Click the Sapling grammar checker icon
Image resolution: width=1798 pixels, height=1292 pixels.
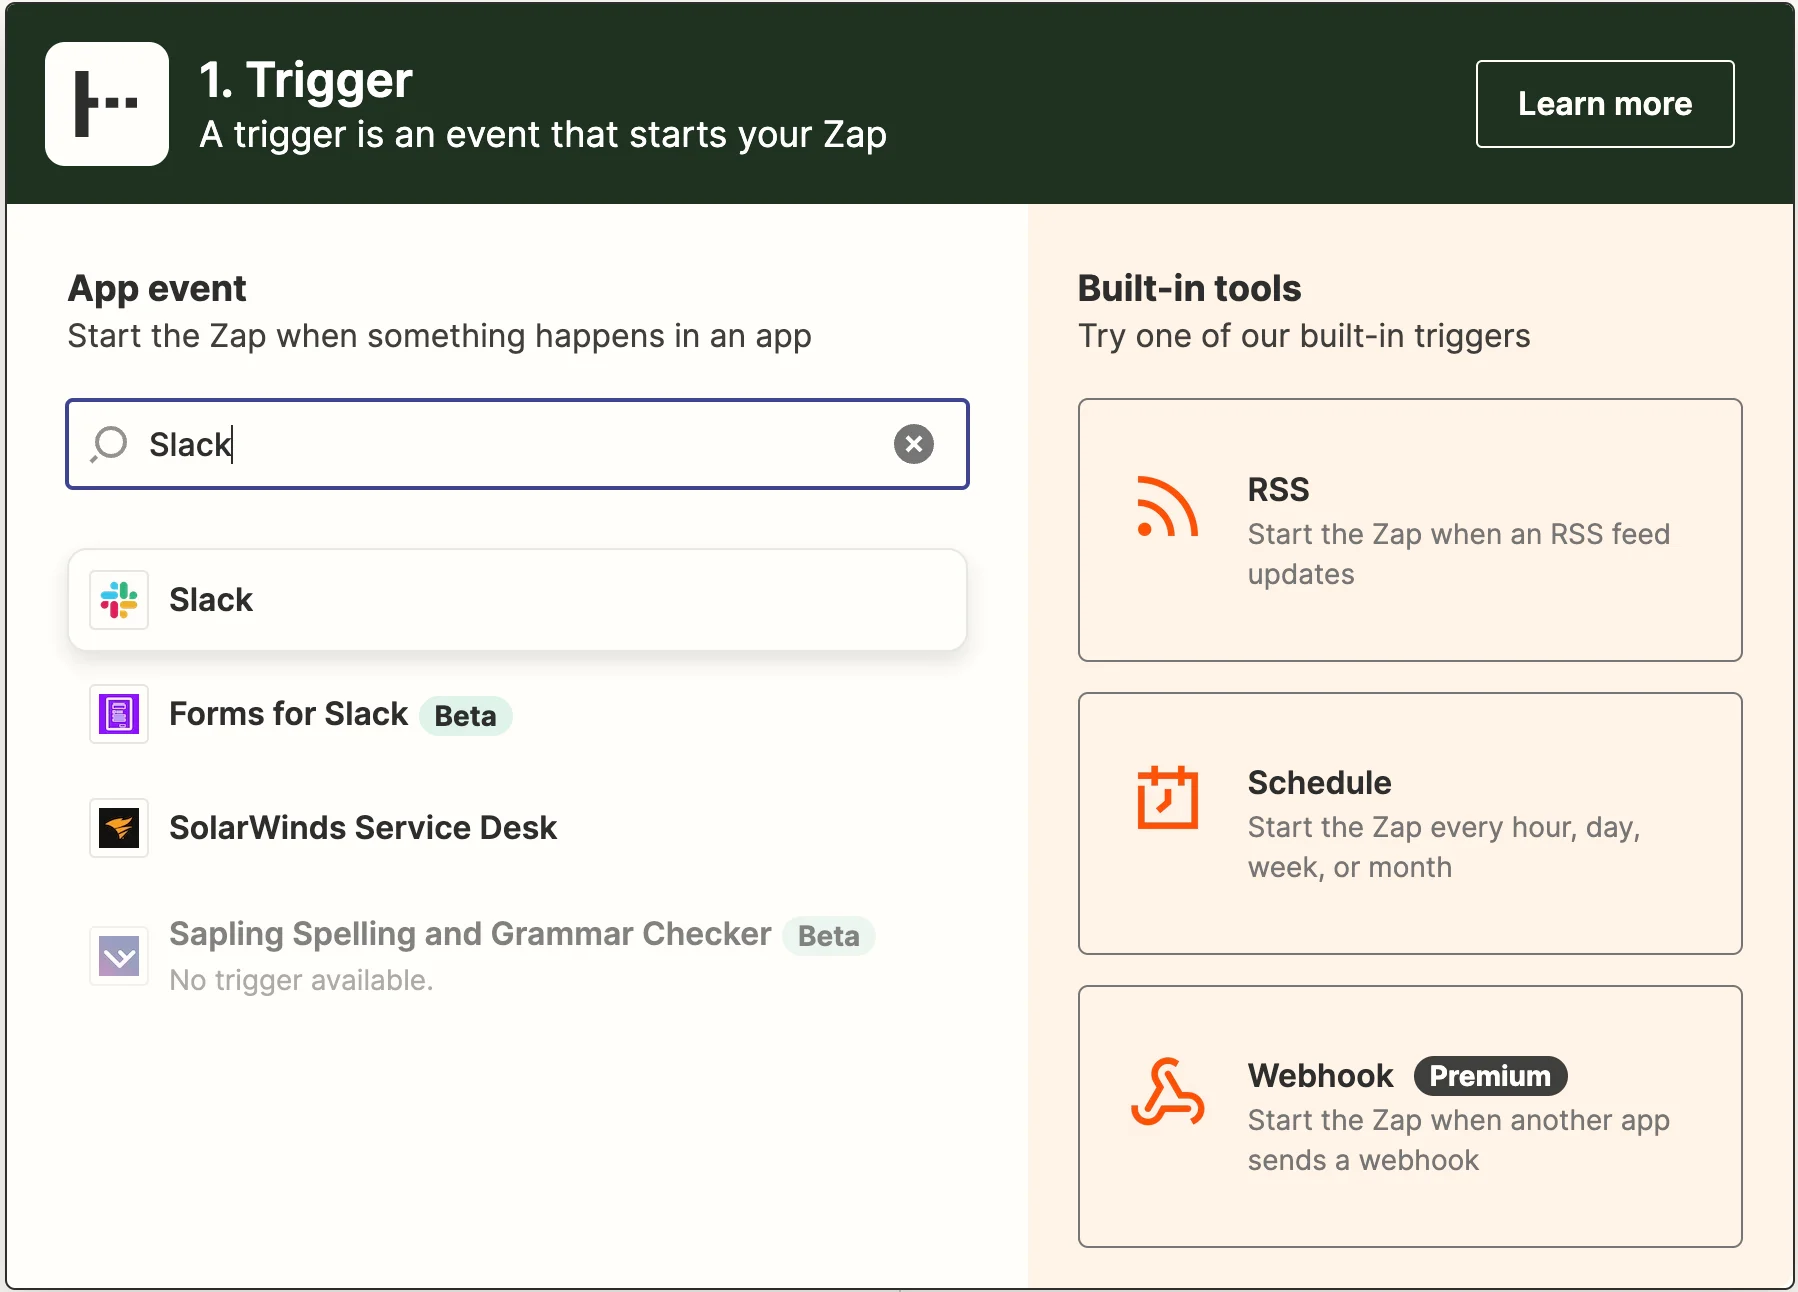119,956
